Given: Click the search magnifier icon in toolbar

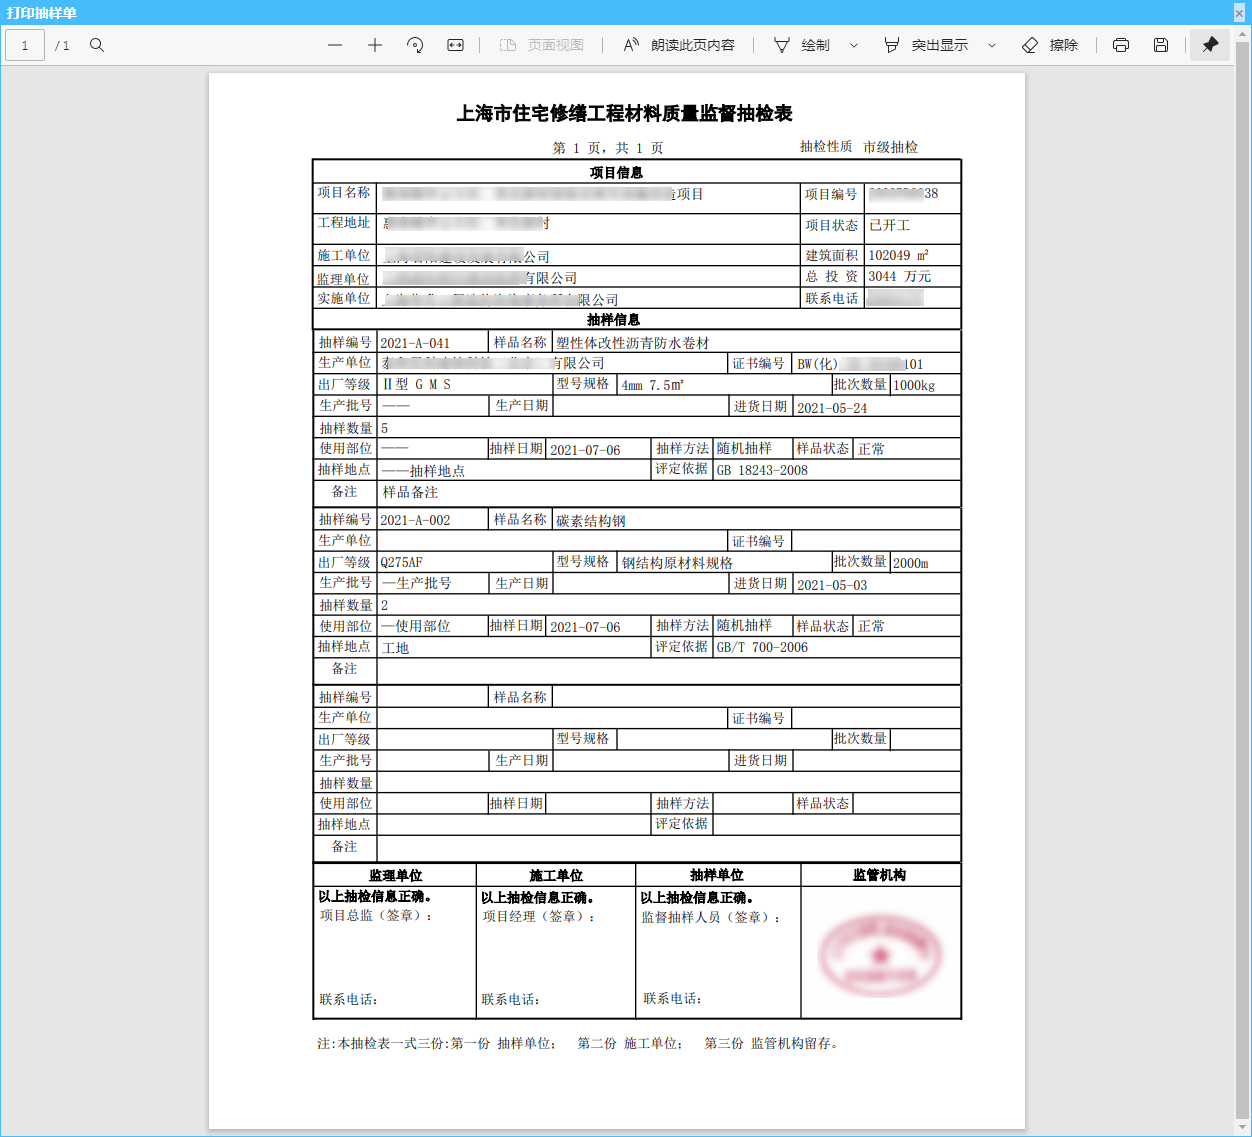Looking at the screenshot, I should coord(97,45).
